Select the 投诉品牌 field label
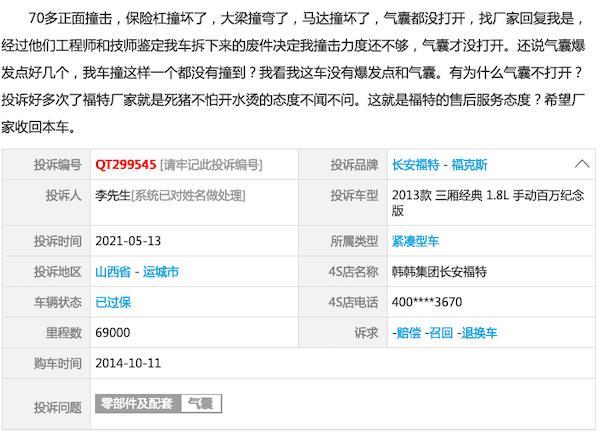Viewport: 600px width, 433px height. [x=354, y=165]
